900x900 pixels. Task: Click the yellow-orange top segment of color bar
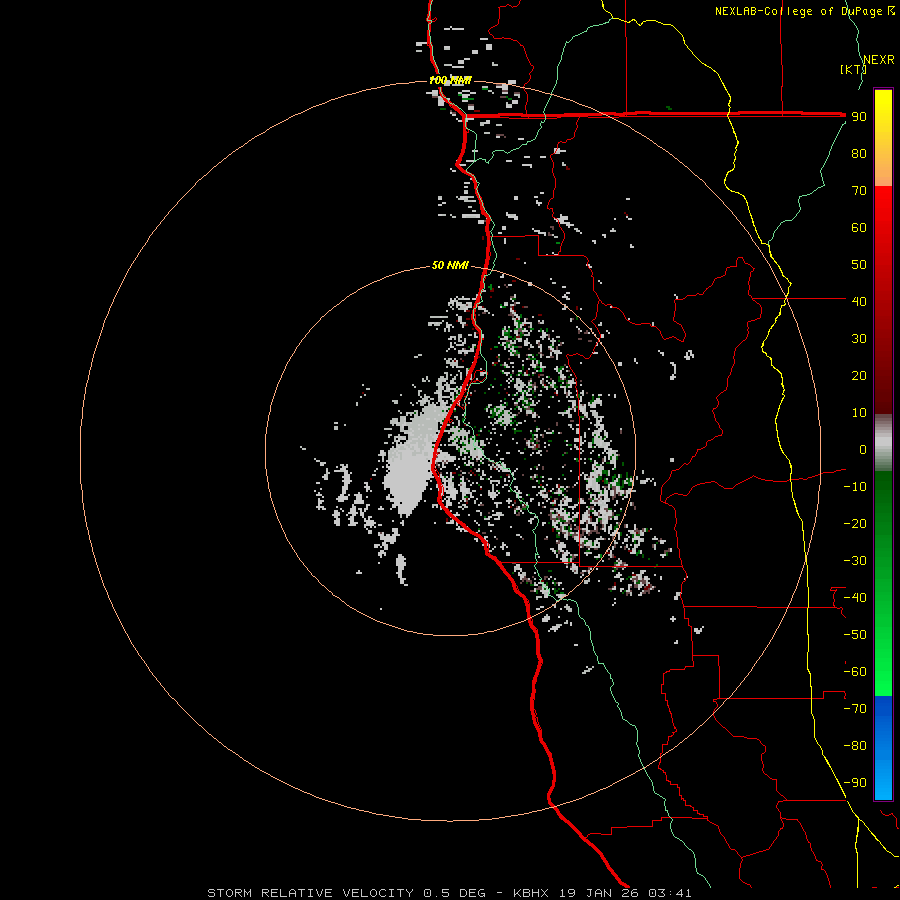coord(883,138)
